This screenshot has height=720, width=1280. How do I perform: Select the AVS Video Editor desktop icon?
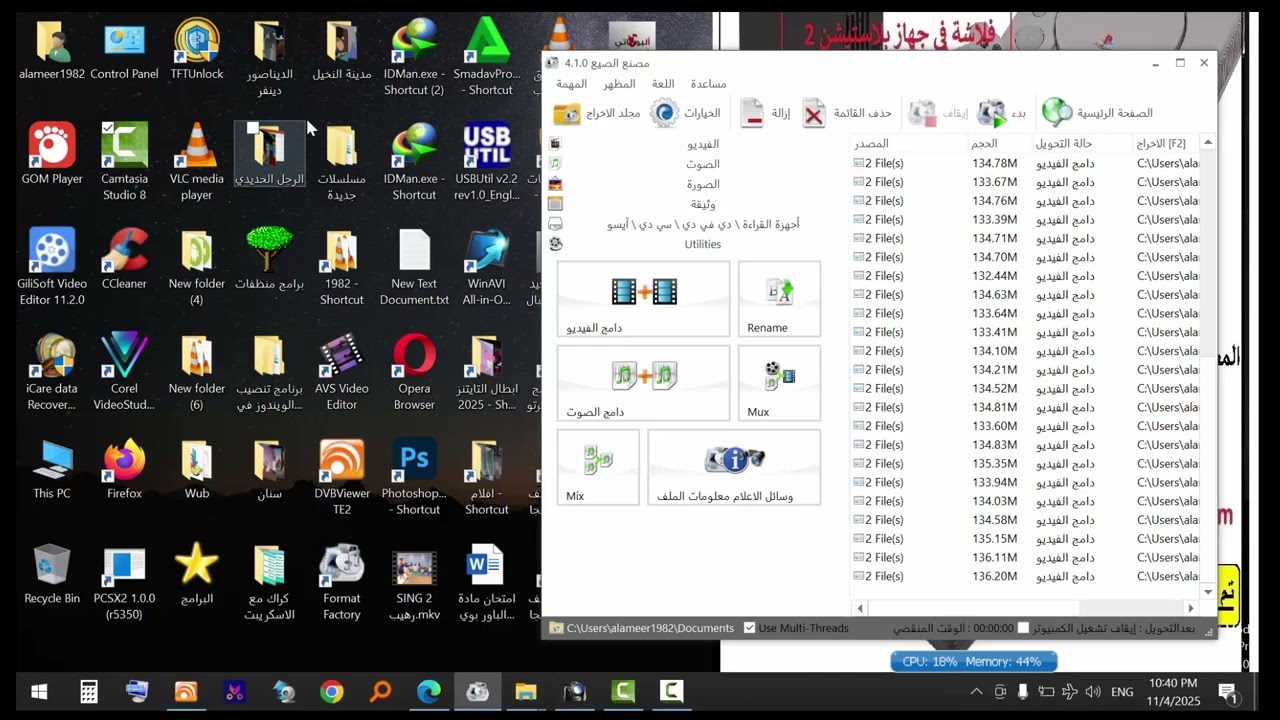[x=342, y=373]
